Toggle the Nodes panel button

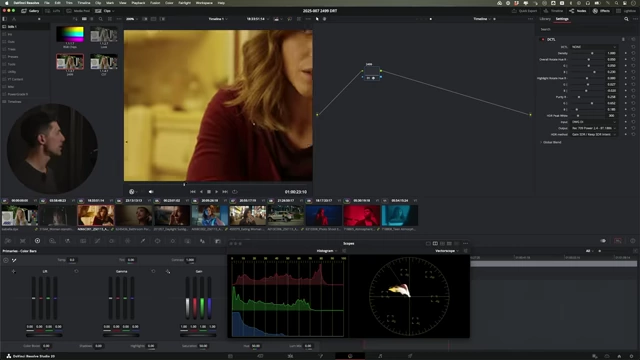tap(578, 11)
